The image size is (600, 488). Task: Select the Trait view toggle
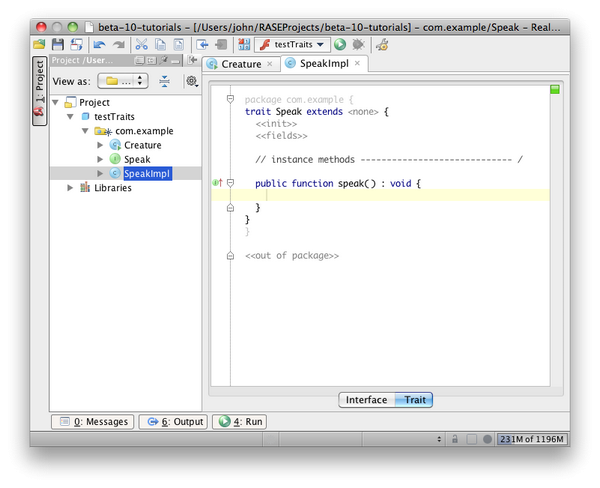tap(414, 400)
